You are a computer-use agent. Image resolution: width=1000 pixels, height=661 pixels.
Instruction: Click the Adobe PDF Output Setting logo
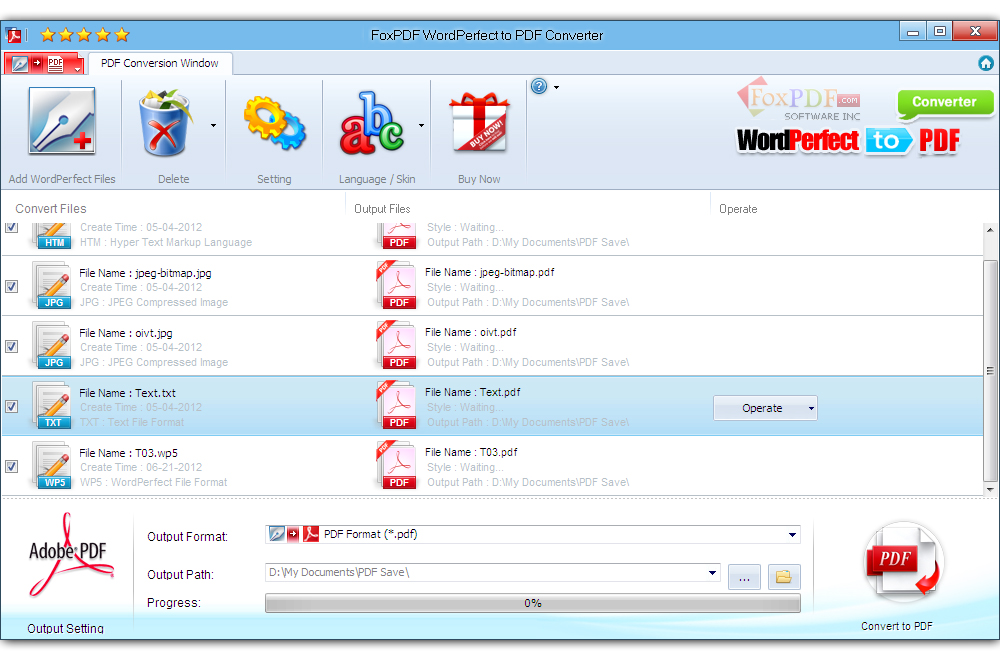point(70,555)
